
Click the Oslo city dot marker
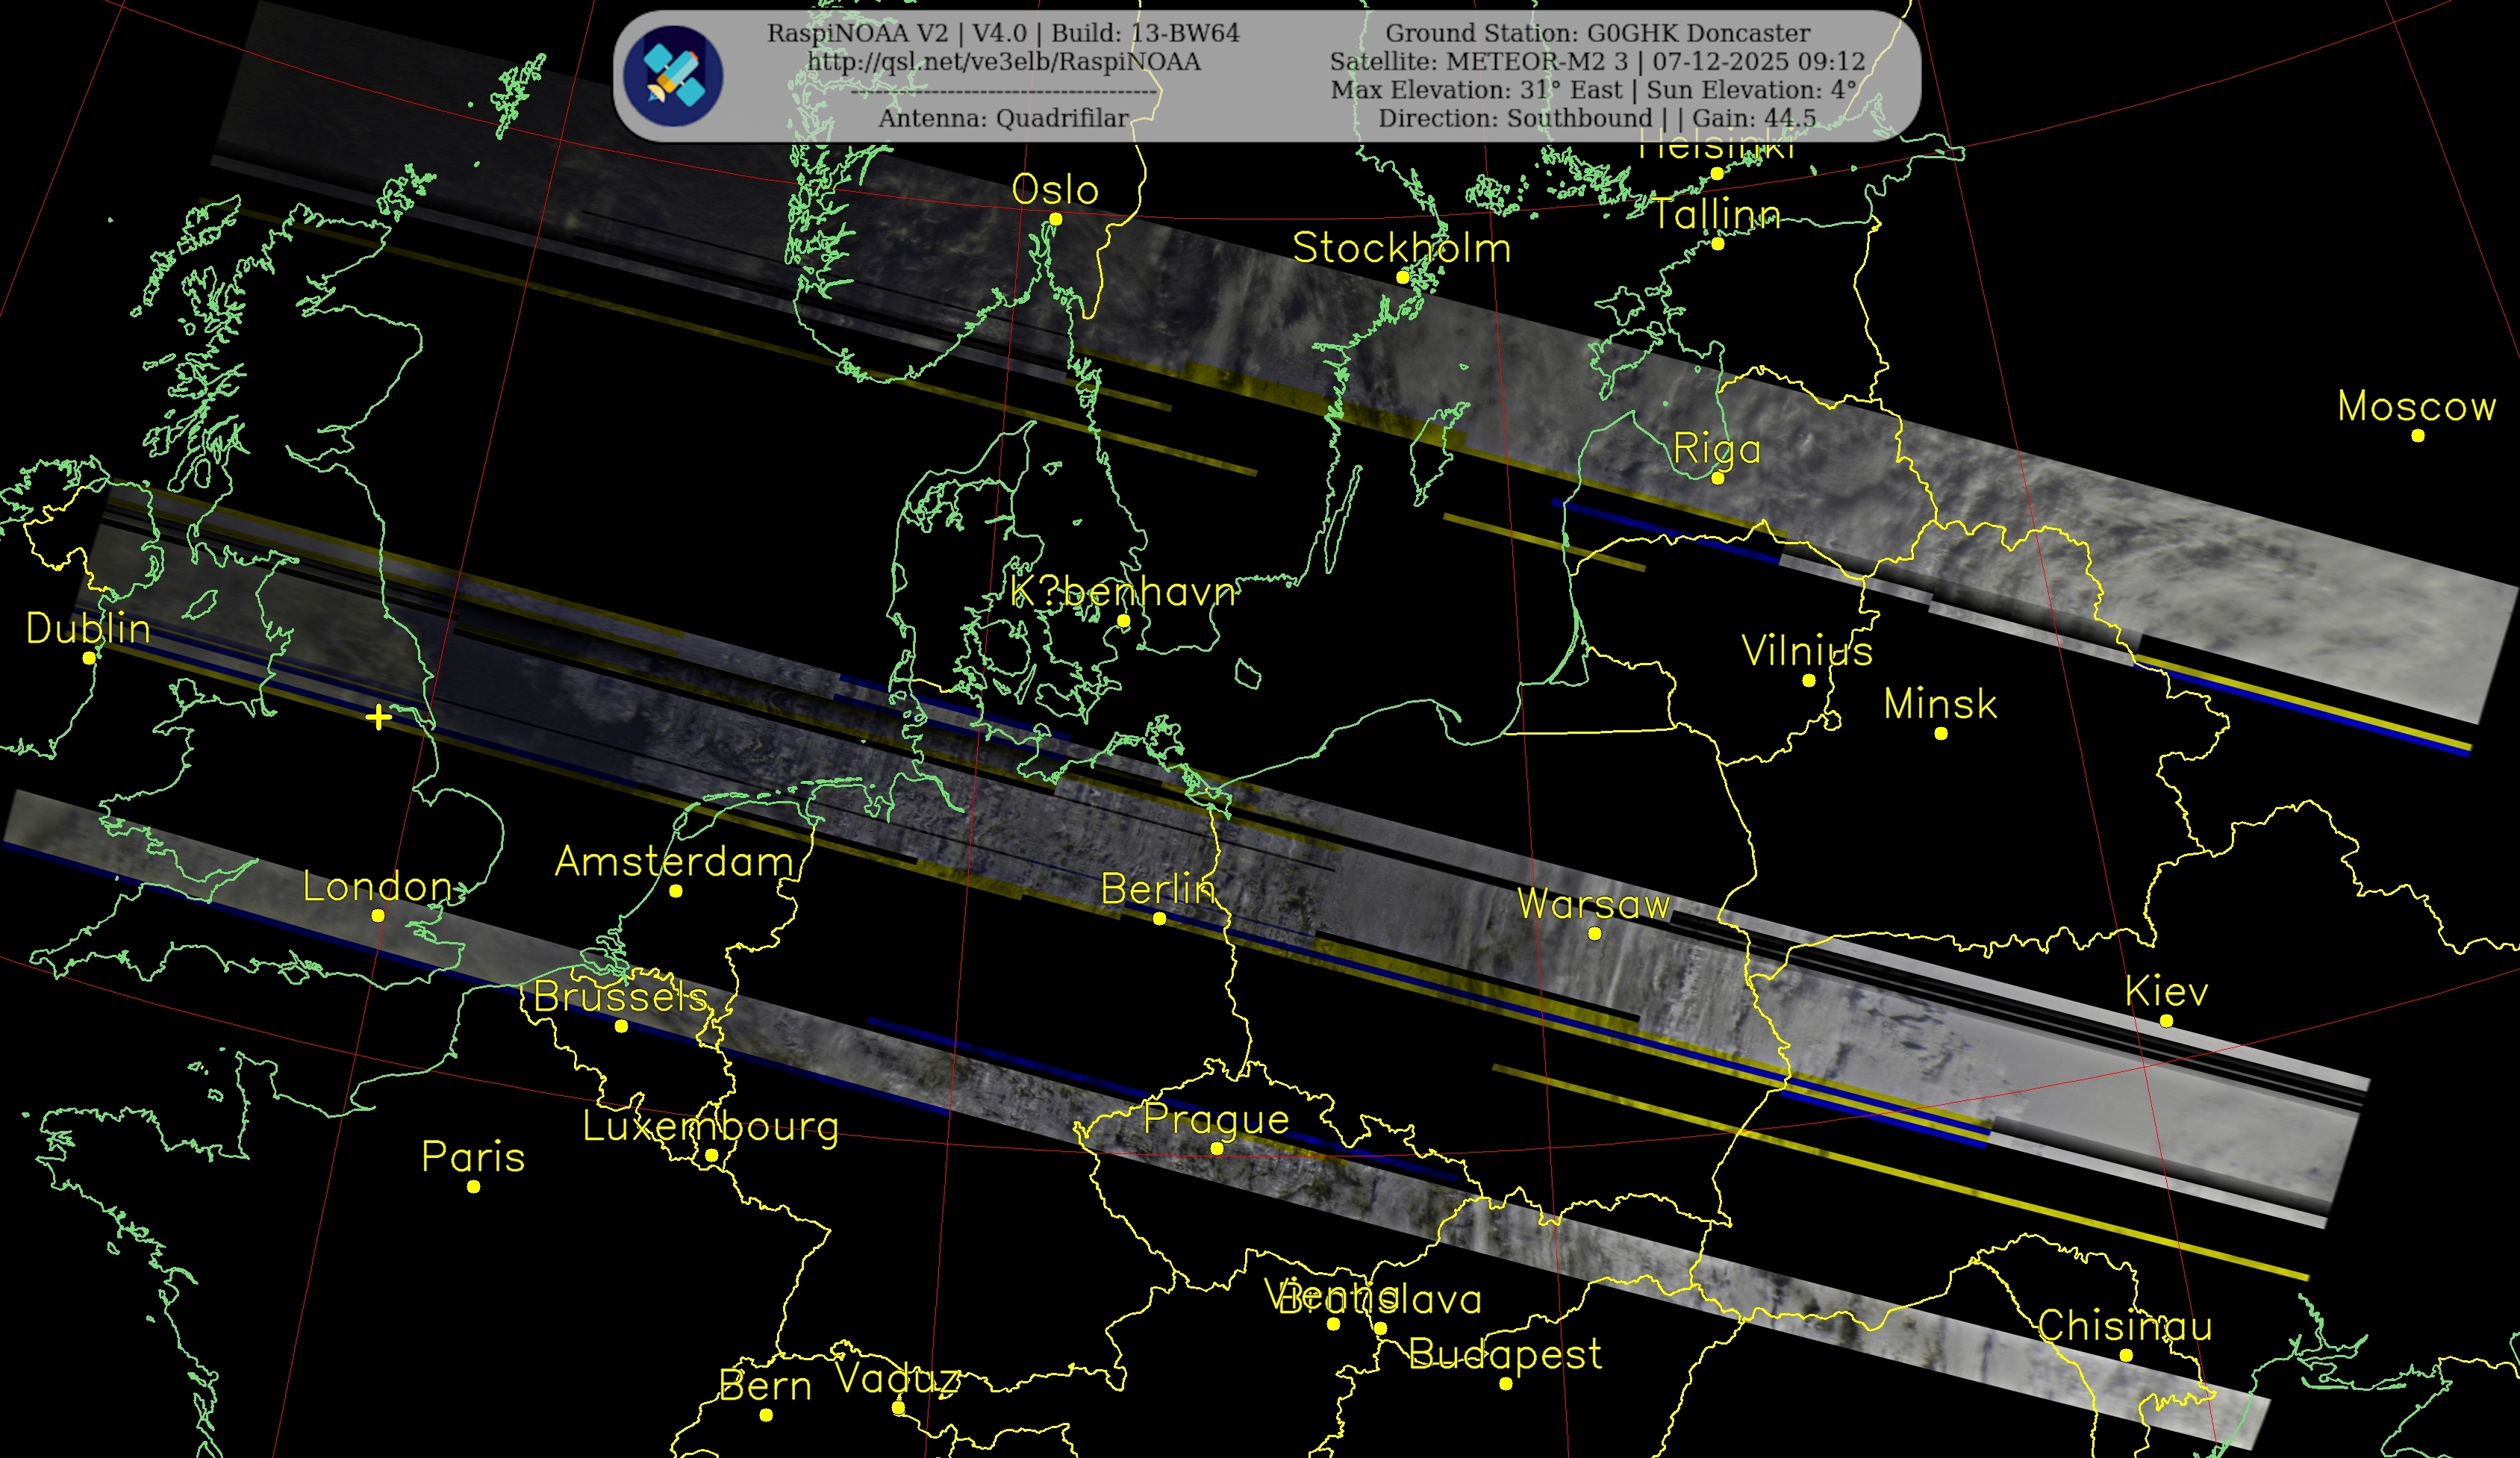click(1055, 219)
